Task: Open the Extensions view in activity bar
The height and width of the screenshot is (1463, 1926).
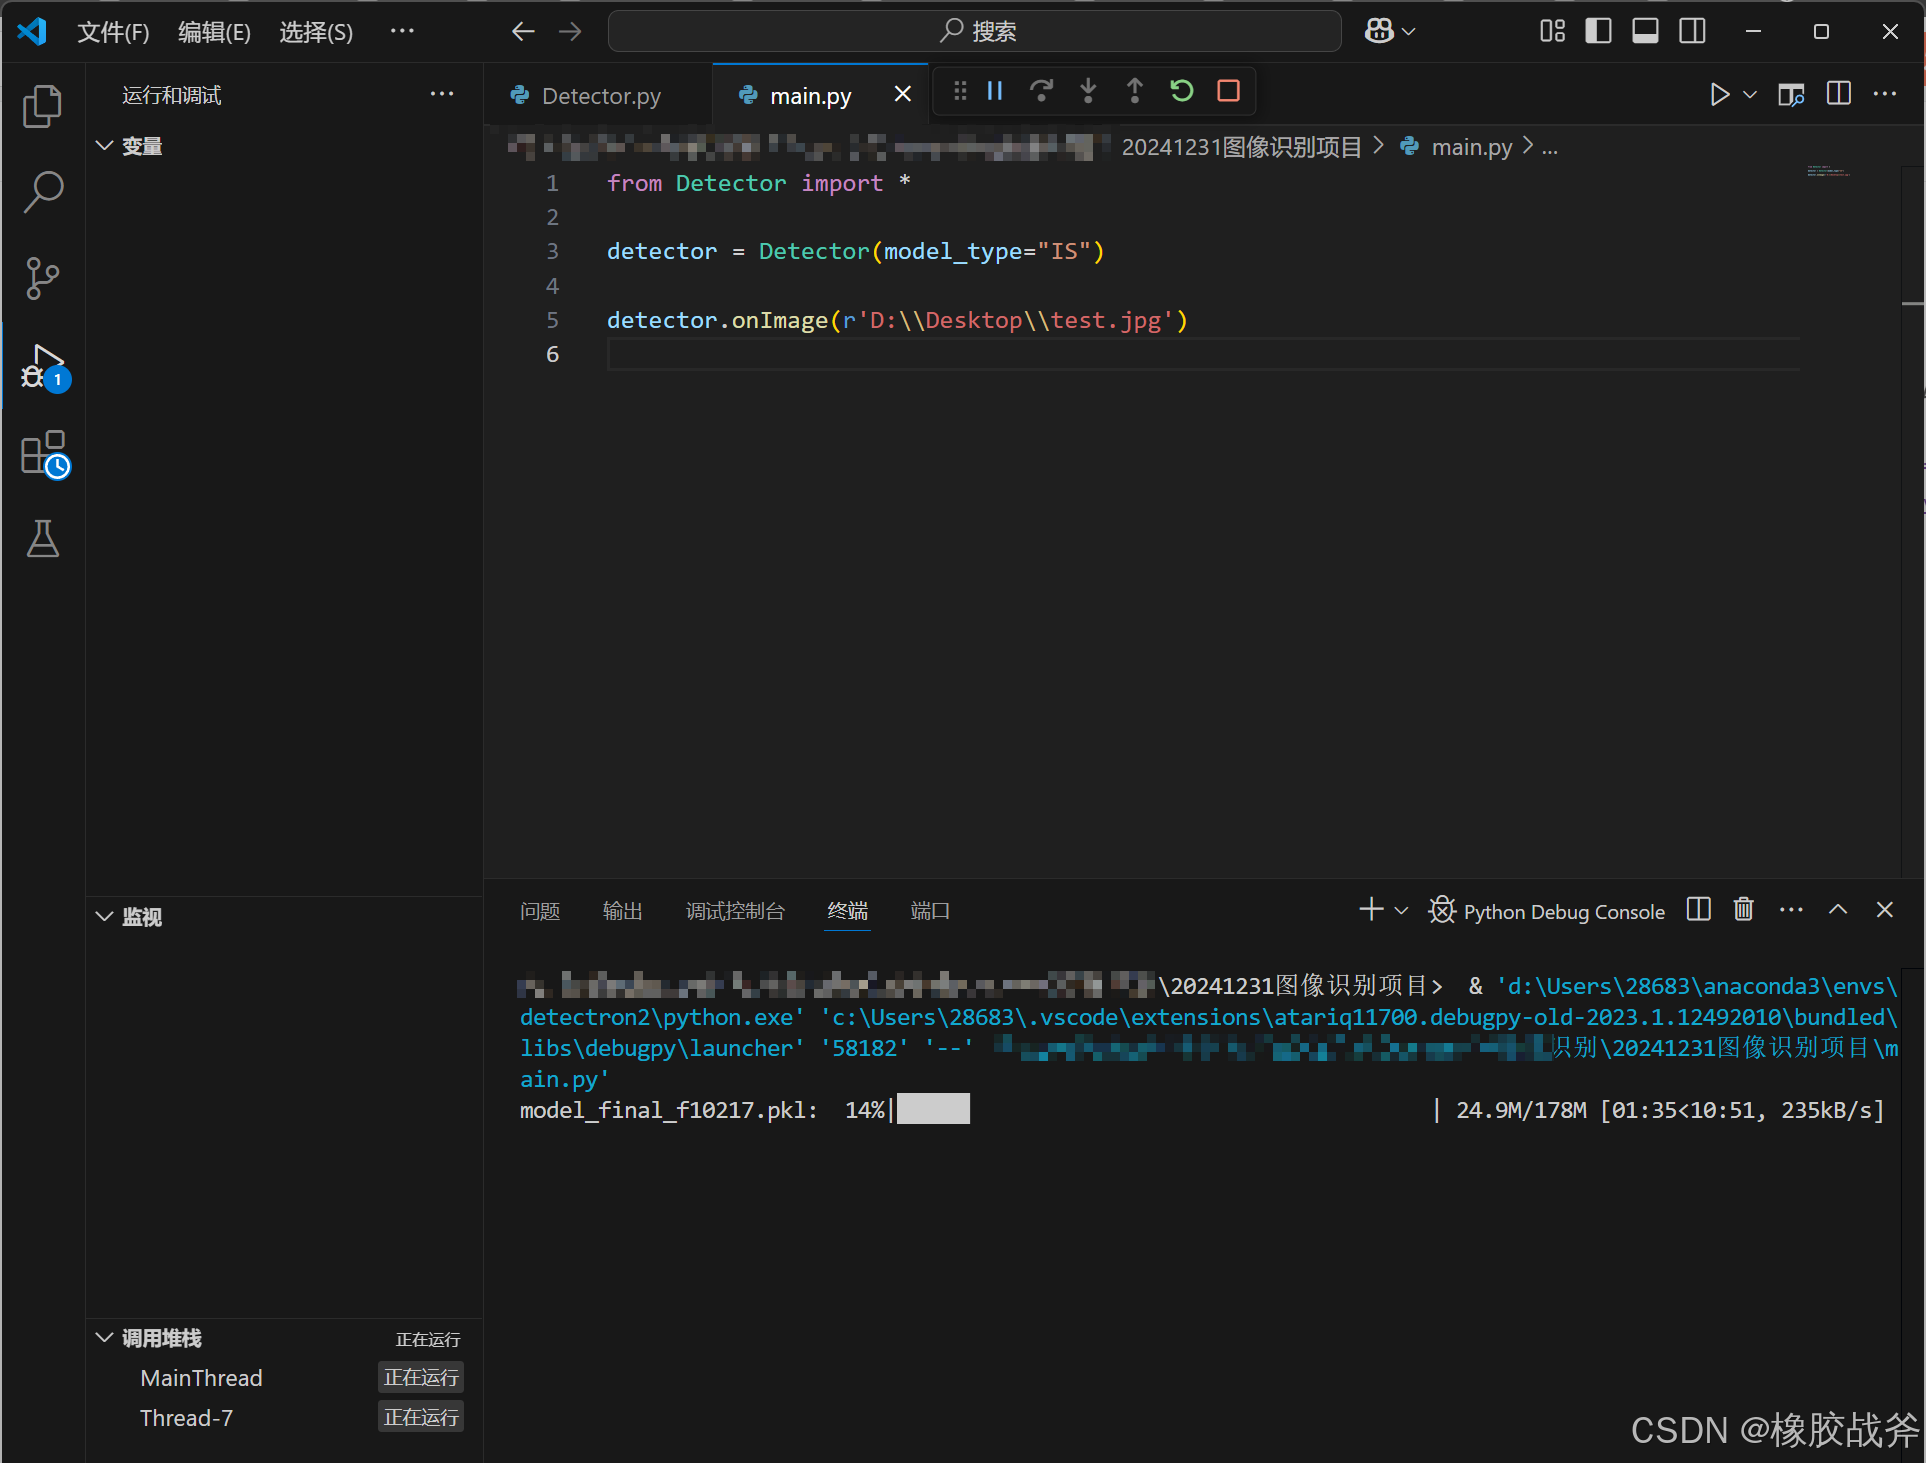Action: coord(42,454)
